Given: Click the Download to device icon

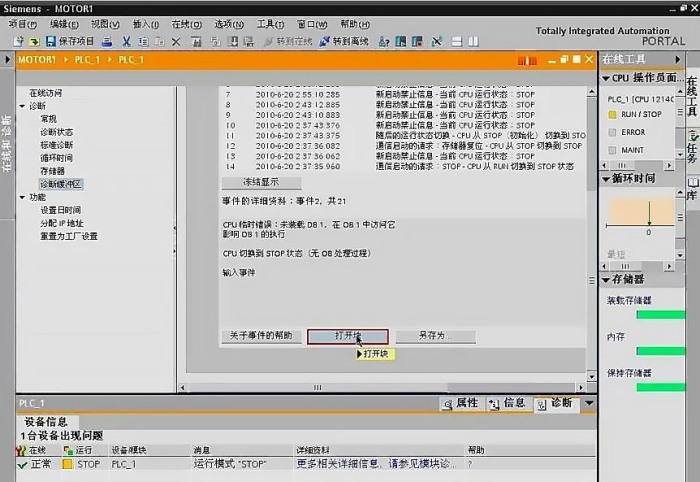Looking at the screenshot, I should (x=233, y=42).
